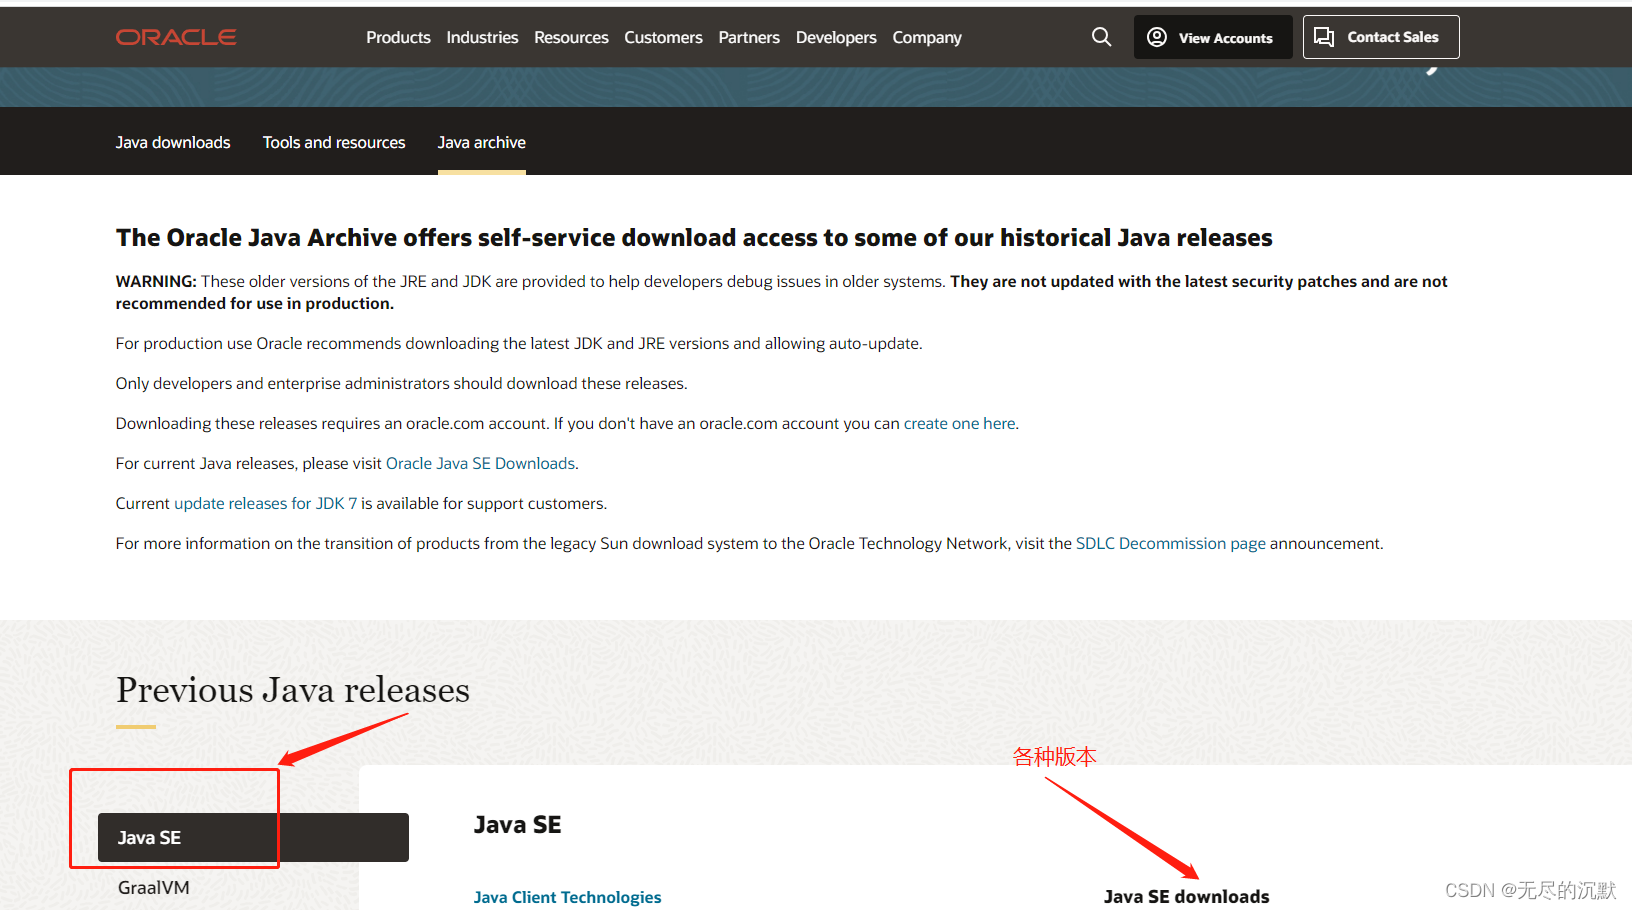Click the 'Previous Java releases' heading
The width and height of the screenshot is (1632, 910).
coord(293,690)
